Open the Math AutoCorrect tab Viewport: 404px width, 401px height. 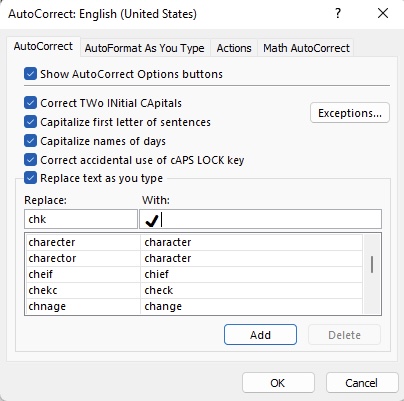[306, 48]
